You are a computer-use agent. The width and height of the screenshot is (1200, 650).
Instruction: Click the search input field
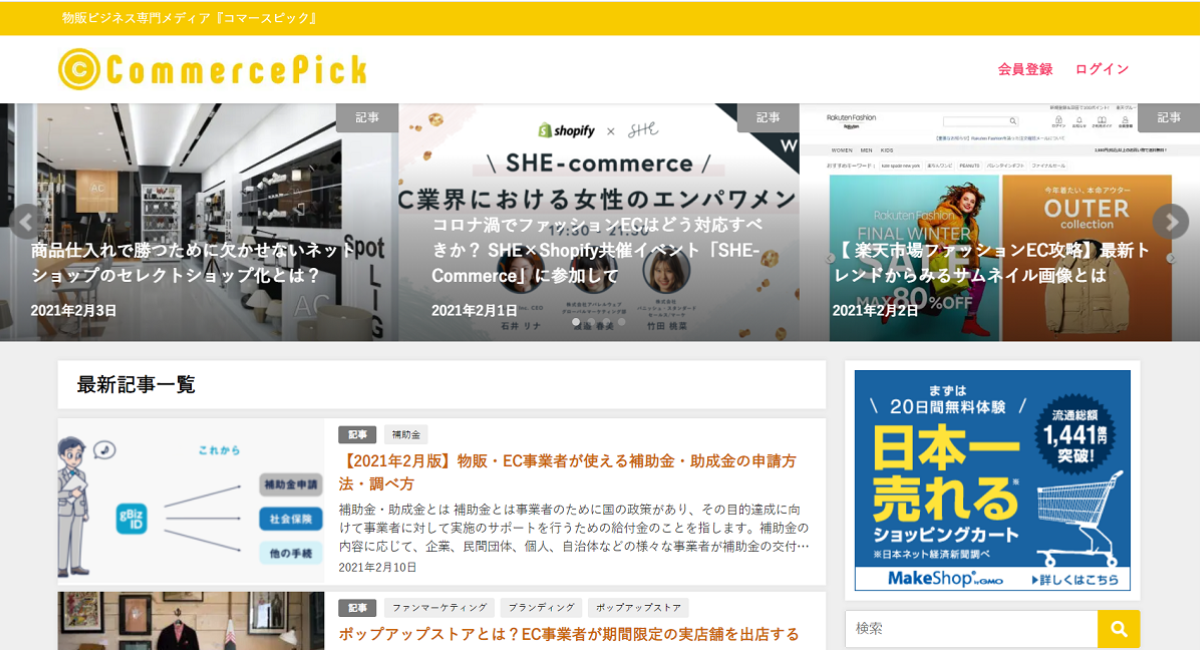[971, 629]
